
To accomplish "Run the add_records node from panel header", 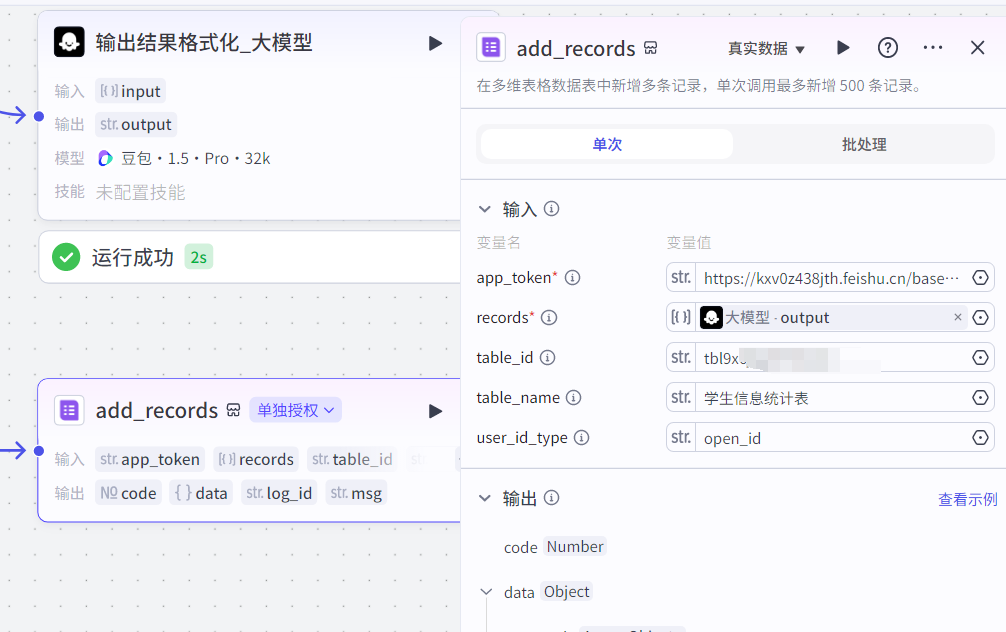I will click(843, 48).
